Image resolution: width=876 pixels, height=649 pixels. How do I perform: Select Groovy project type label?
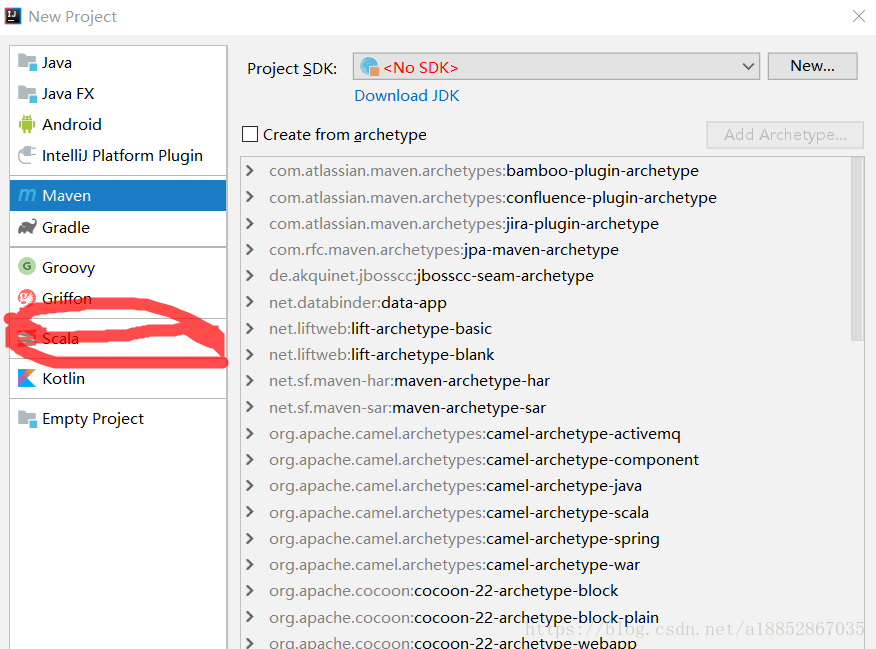coord(69,268)
